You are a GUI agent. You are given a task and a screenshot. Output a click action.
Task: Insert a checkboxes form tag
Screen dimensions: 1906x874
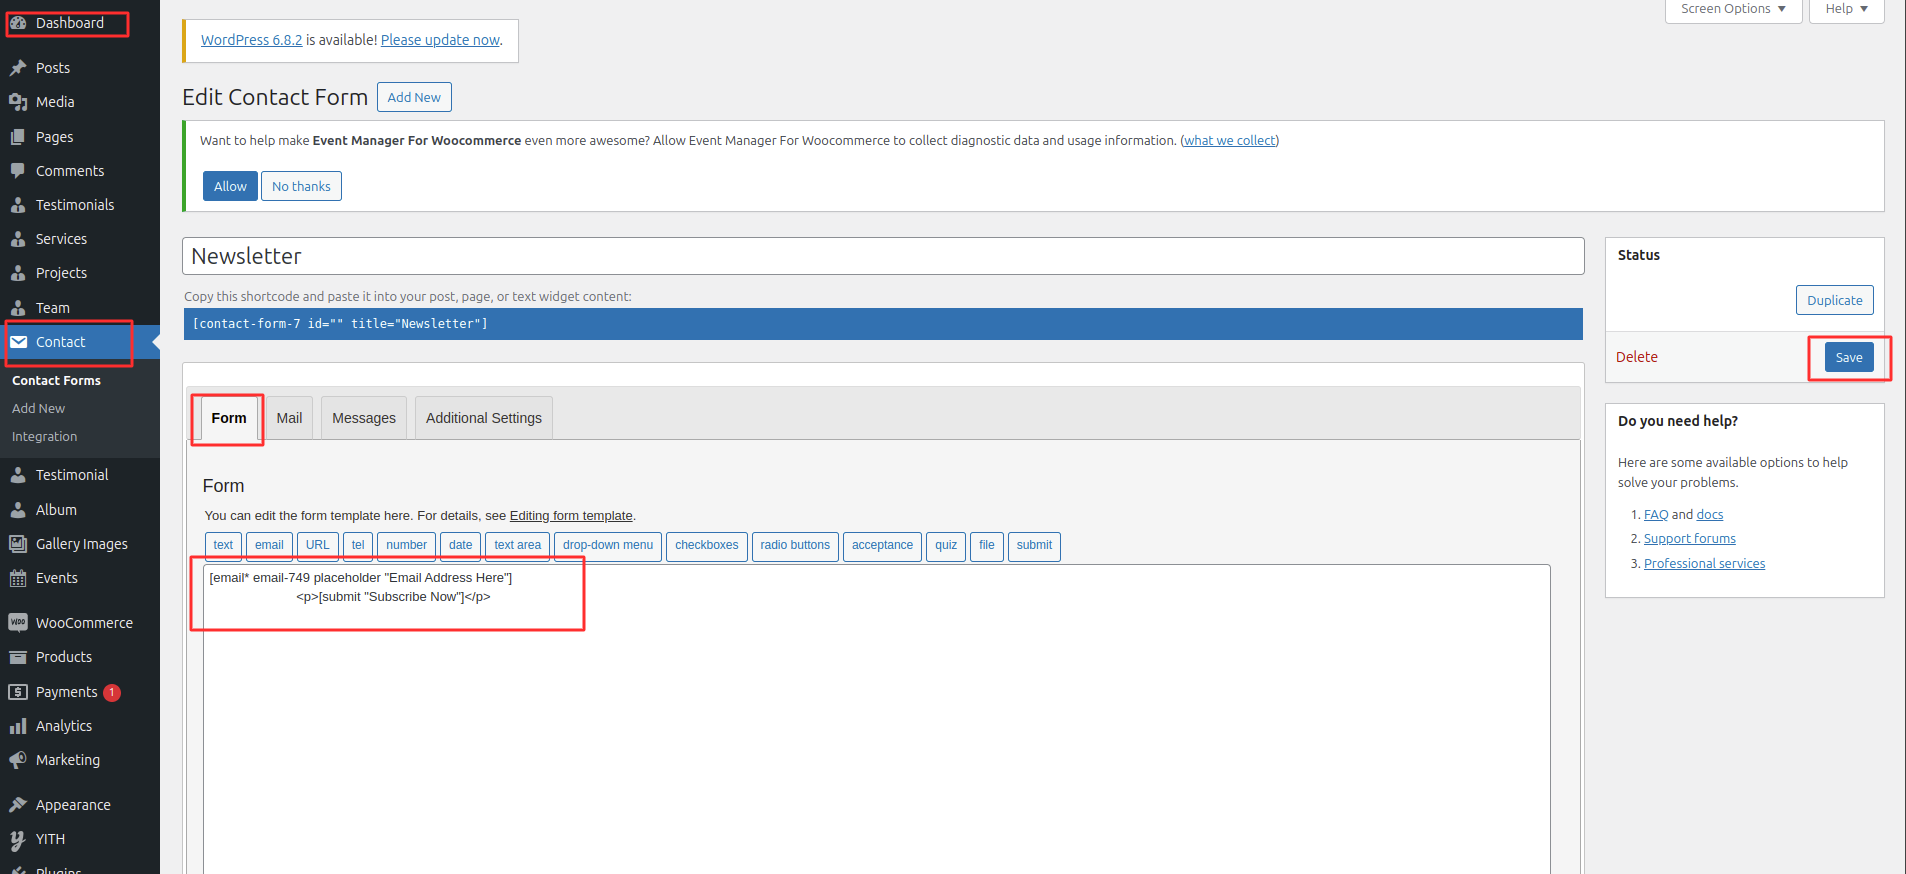click(706, 546)
